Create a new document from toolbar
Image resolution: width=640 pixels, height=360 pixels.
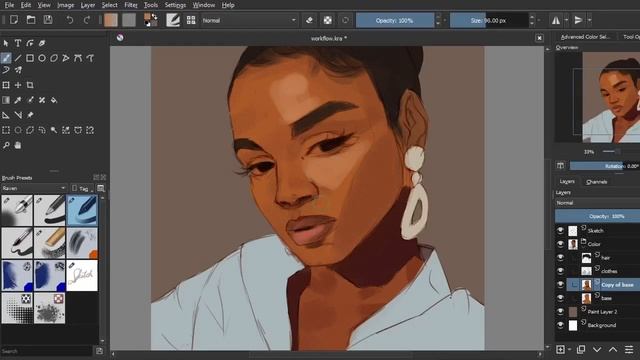tap(14, 20)
